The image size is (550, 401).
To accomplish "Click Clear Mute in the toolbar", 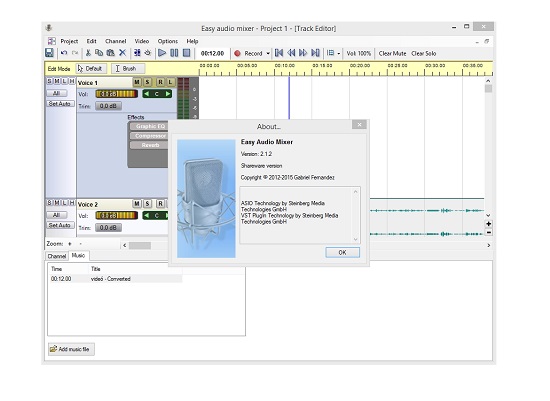I will pyautogui.click(x=392, y=53).
